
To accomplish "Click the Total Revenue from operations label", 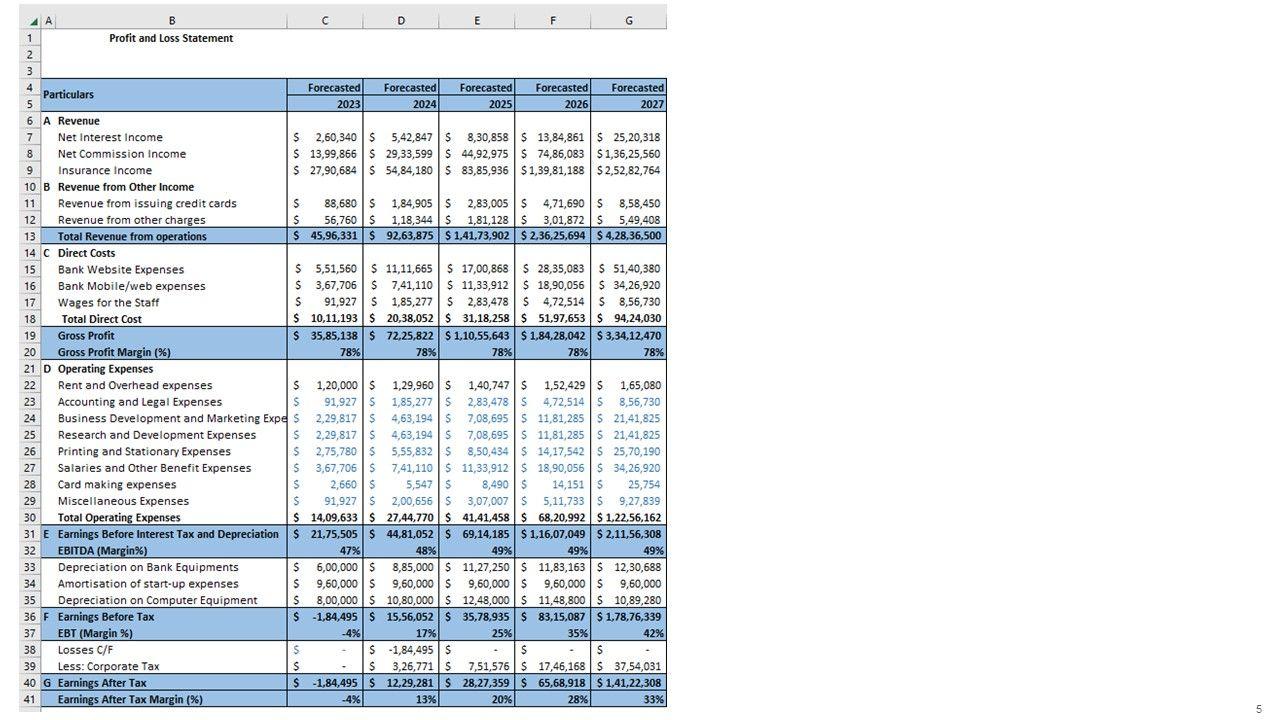I will coord(132,236).
